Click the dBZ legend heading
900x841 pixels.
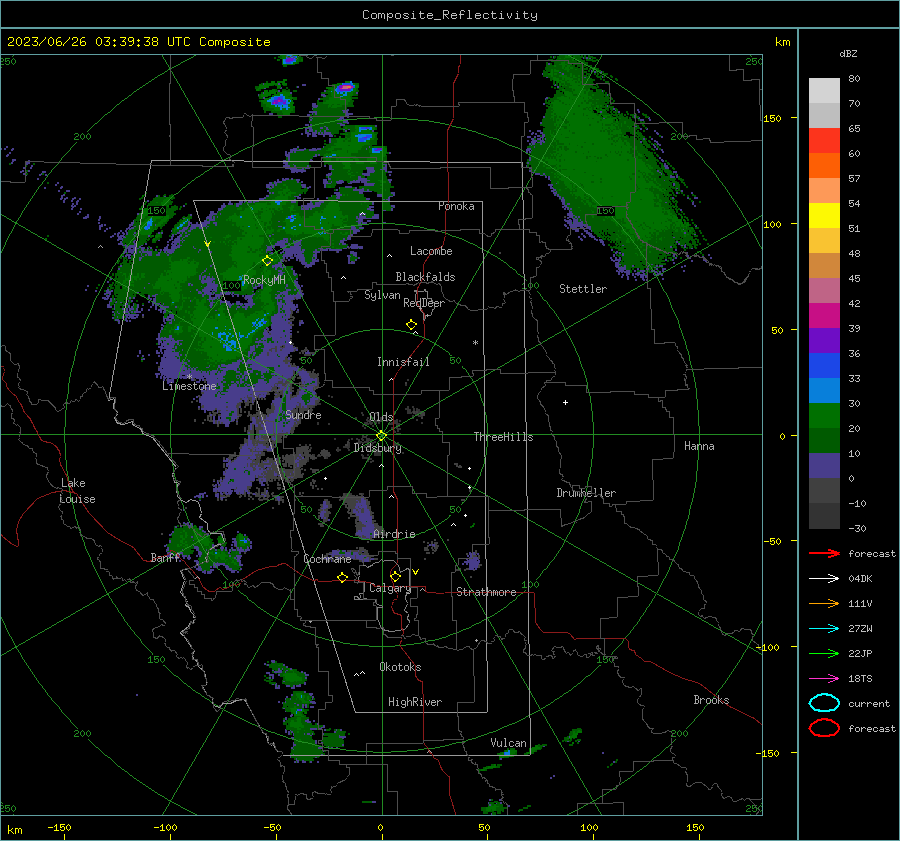tap(848, 53)
